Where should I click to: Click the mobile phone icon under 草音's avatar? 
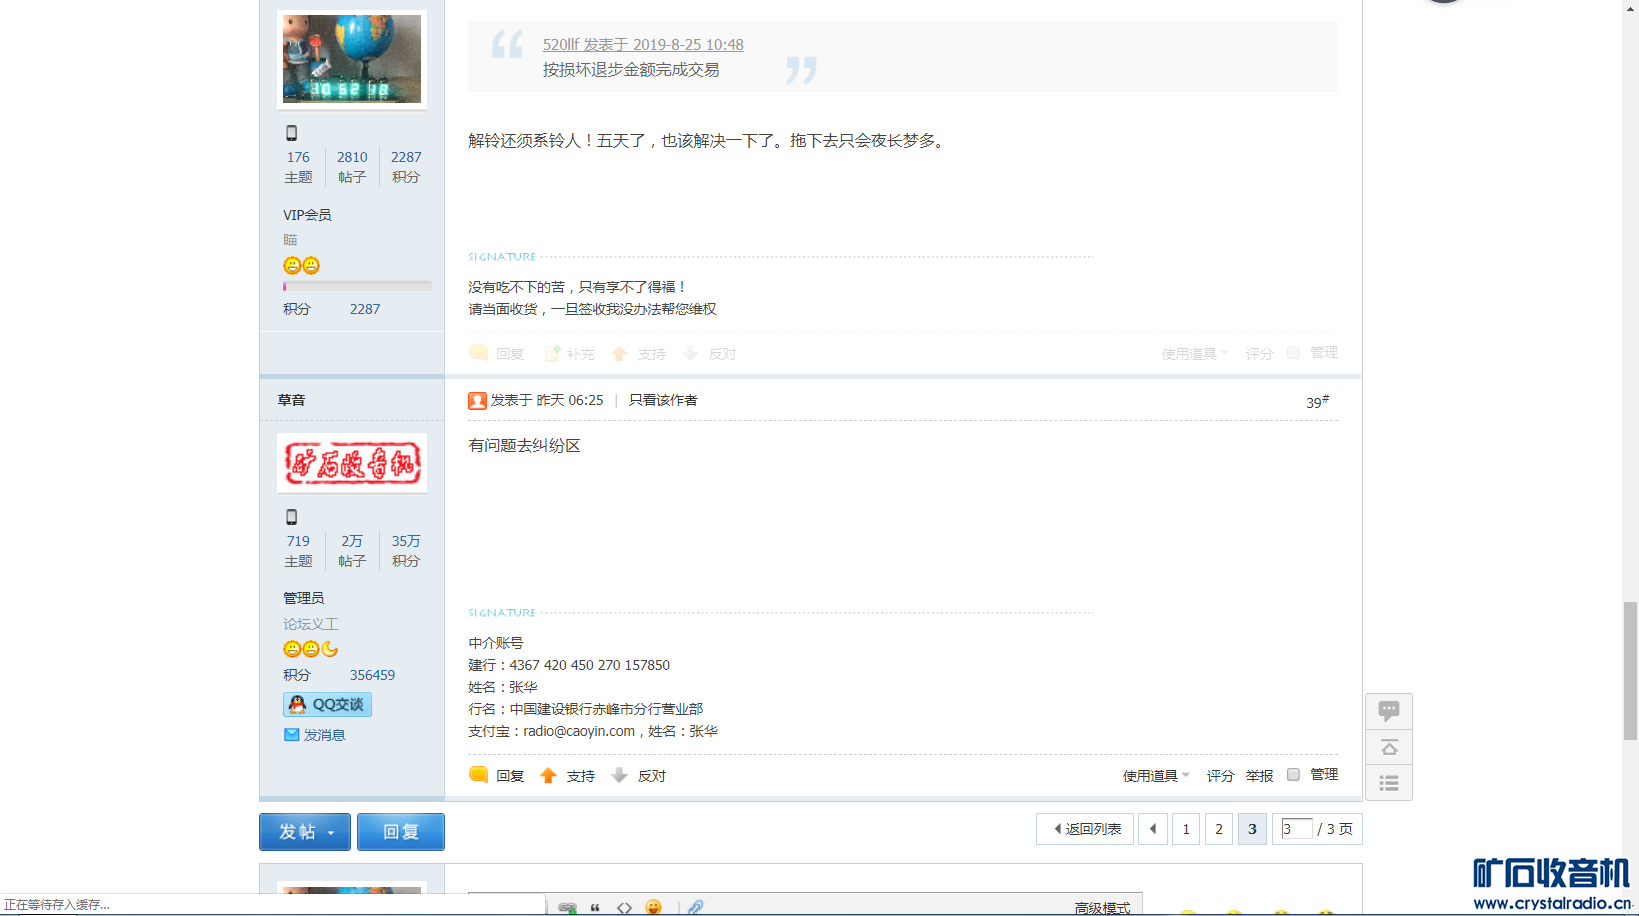292,517
